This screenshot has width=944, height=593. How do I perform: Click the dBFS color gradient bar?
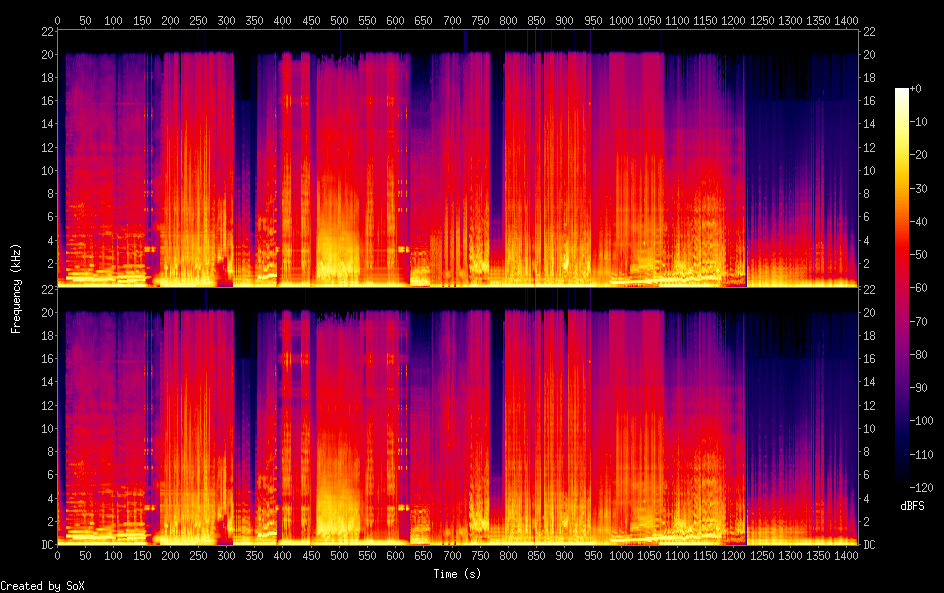pyautogui.click(x=901, y=288)
